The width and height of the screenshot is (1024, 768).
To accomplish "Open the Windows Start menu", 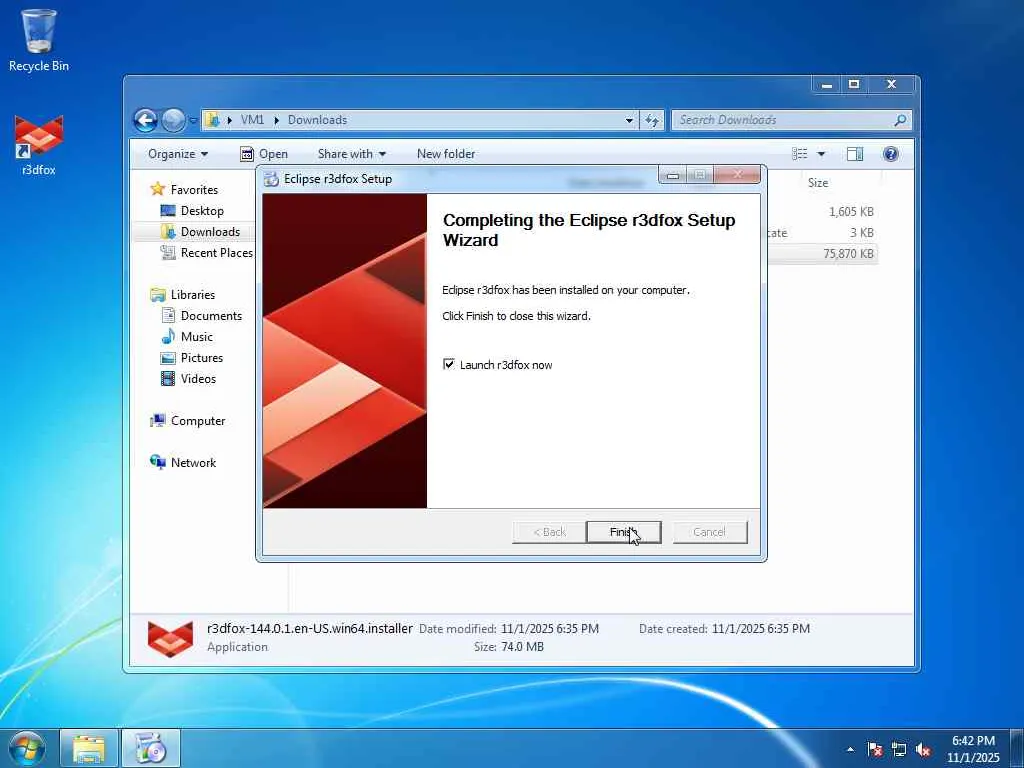I will (26, 748).
